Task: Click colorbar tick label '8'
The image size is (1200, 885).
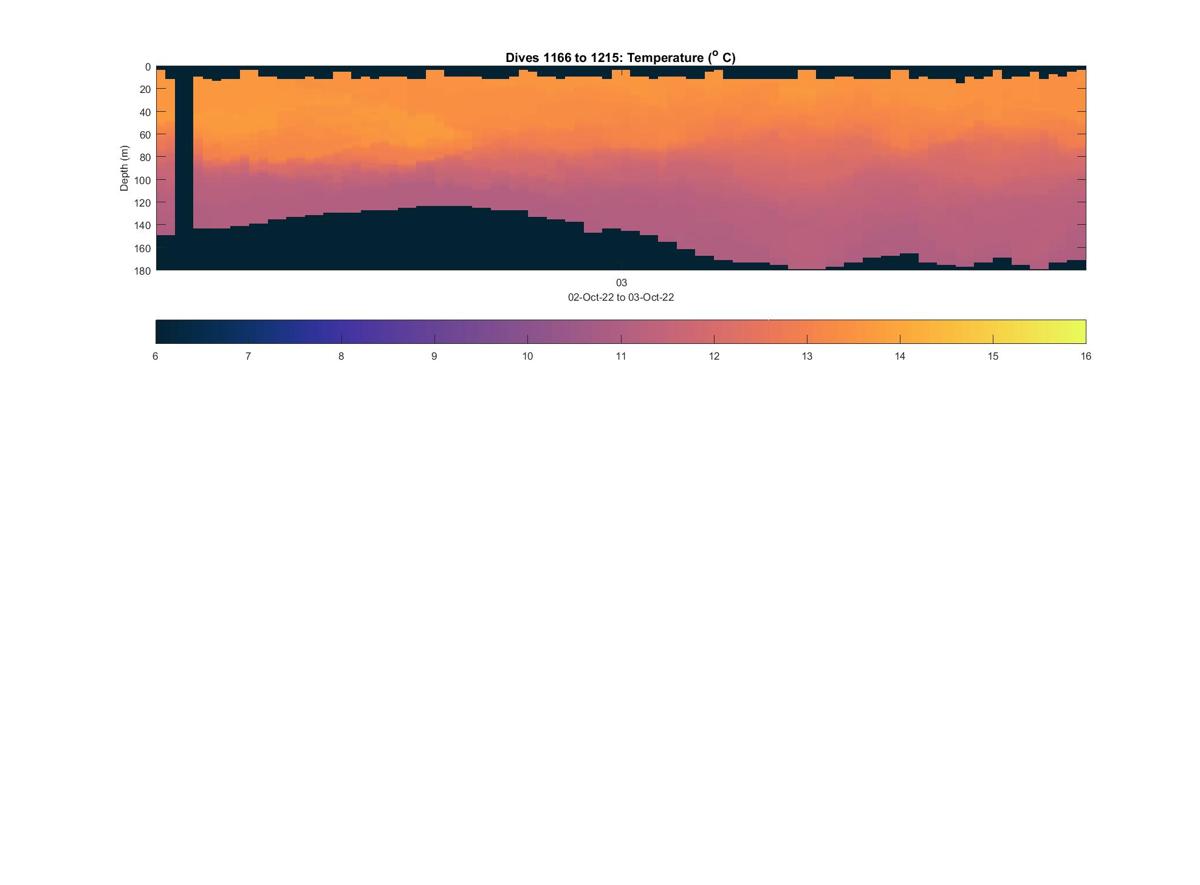Action: [x=341, y=356]
